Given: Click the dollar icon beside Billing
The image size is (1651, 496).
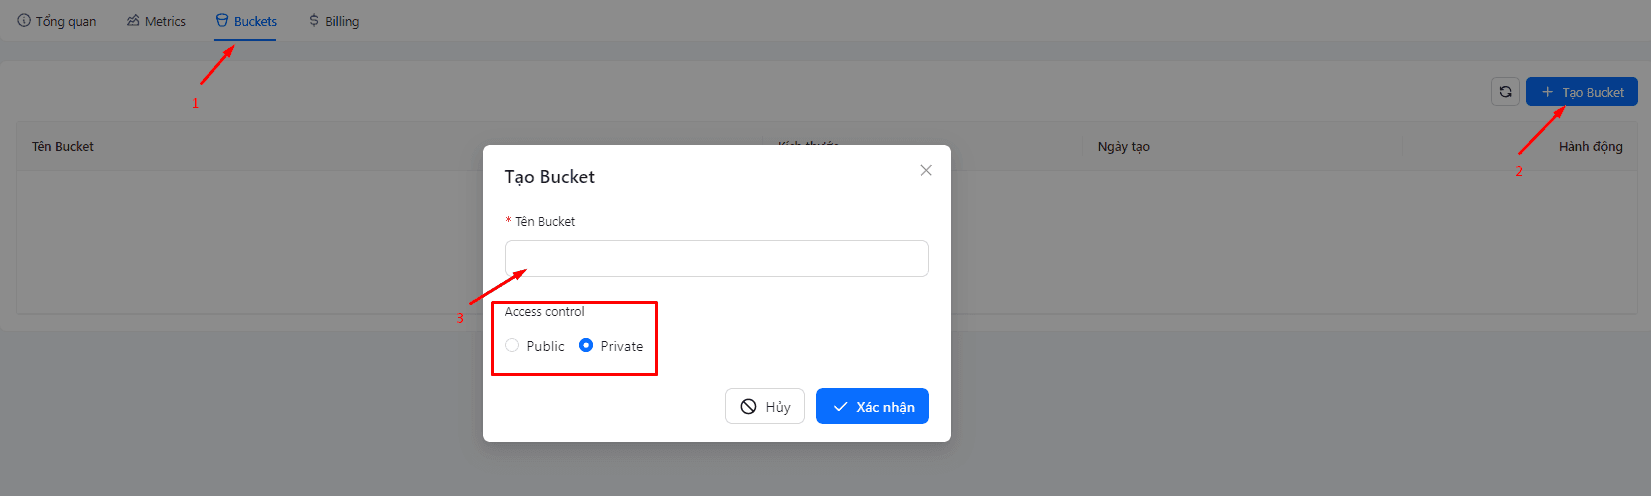Looking at the screenshot, I should point(314,20).
